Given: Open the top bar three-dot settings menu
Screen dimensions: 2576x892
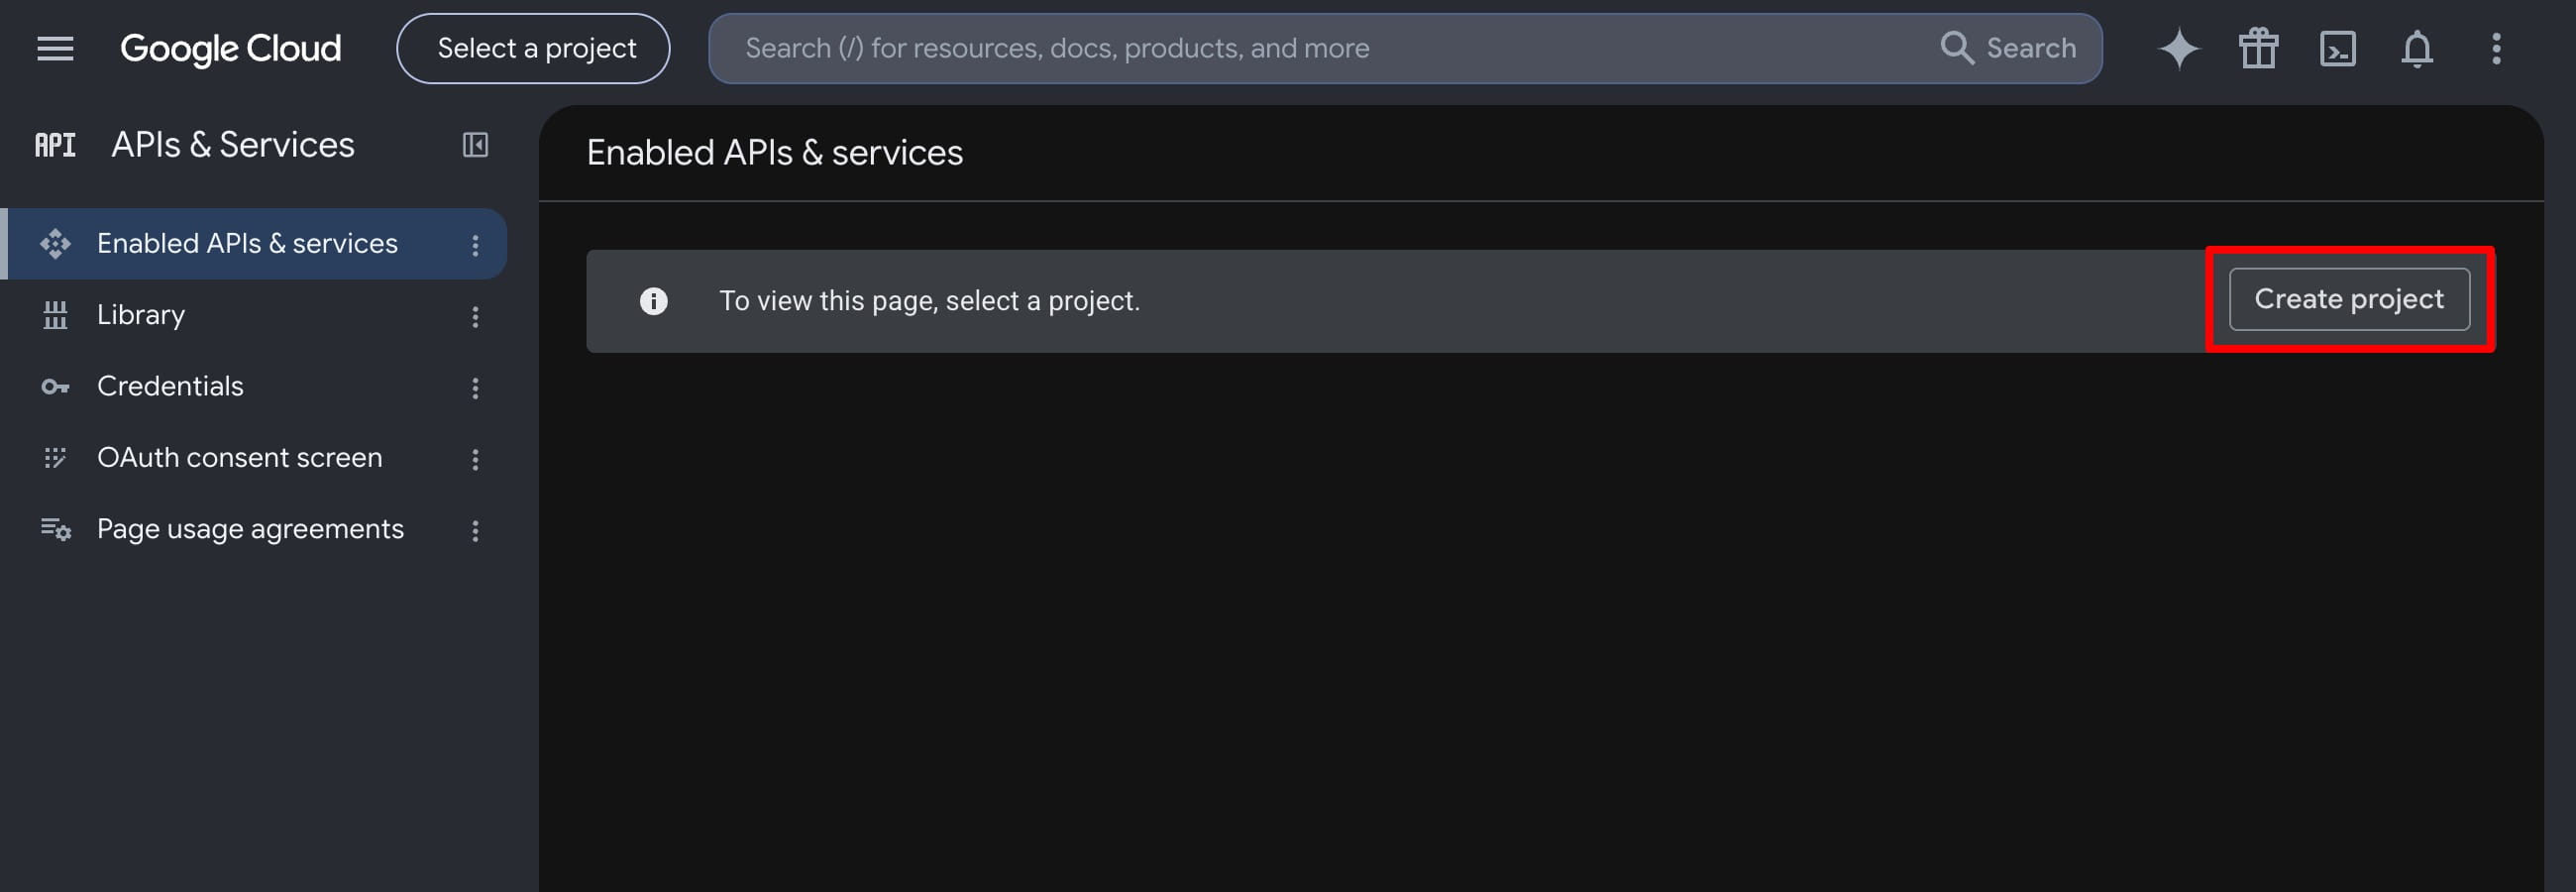Looking at the screenshot, I should (x=2496, y=48).
